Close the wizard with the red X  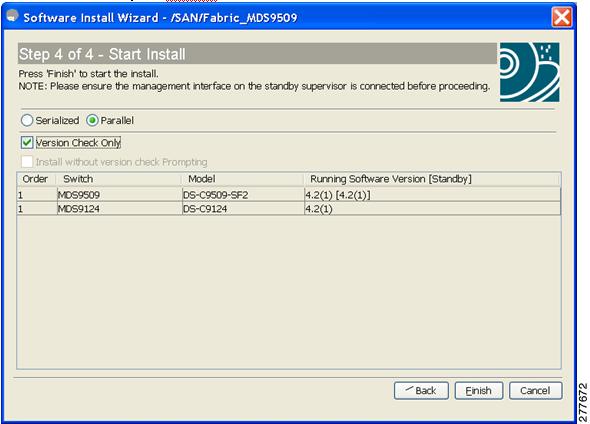[x=562, y=17]
